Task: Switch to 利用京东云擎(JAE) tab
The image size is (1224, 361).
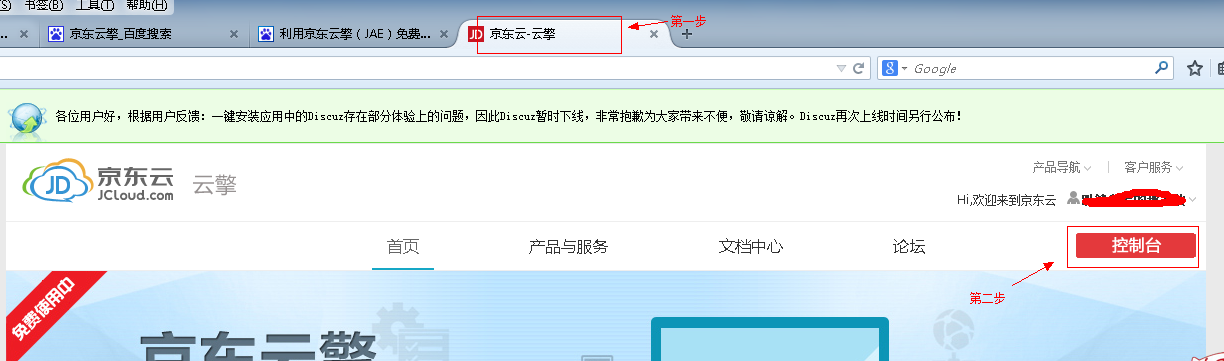Action: click(344, 34)
